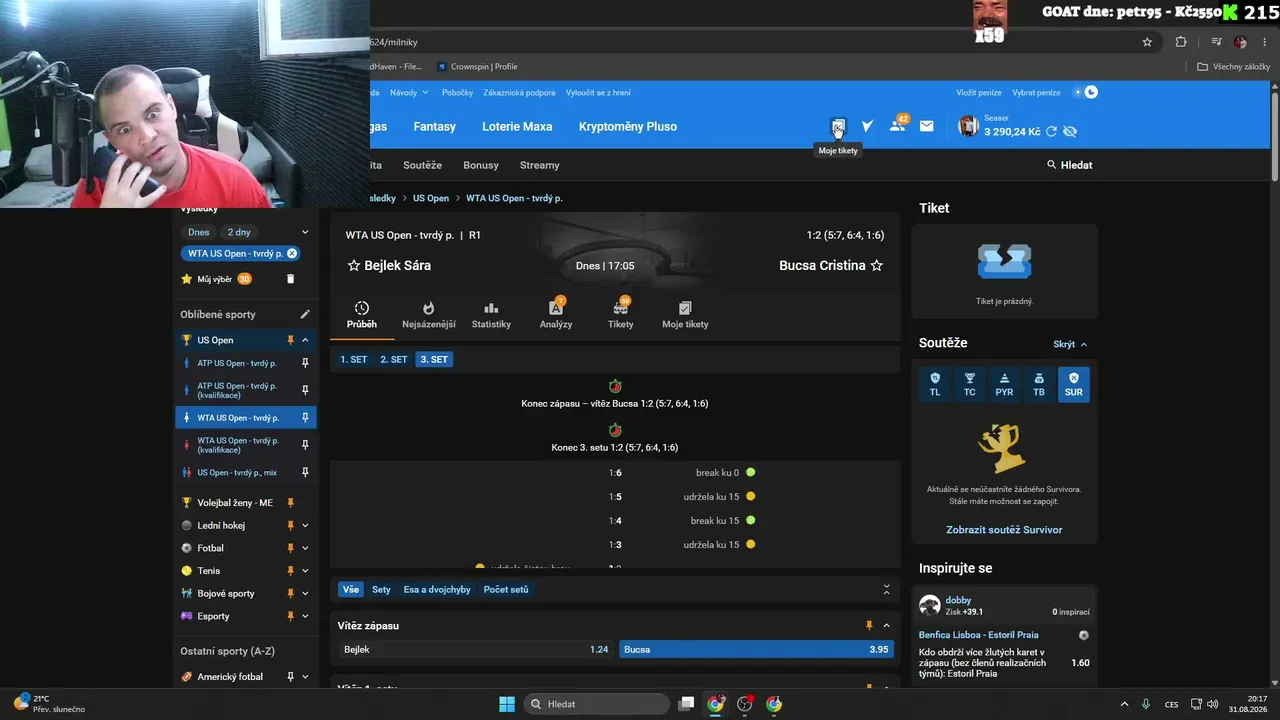Select the SUR competition icon
Viewport: 1280px width, 720px height.
tap(1073, 384)
